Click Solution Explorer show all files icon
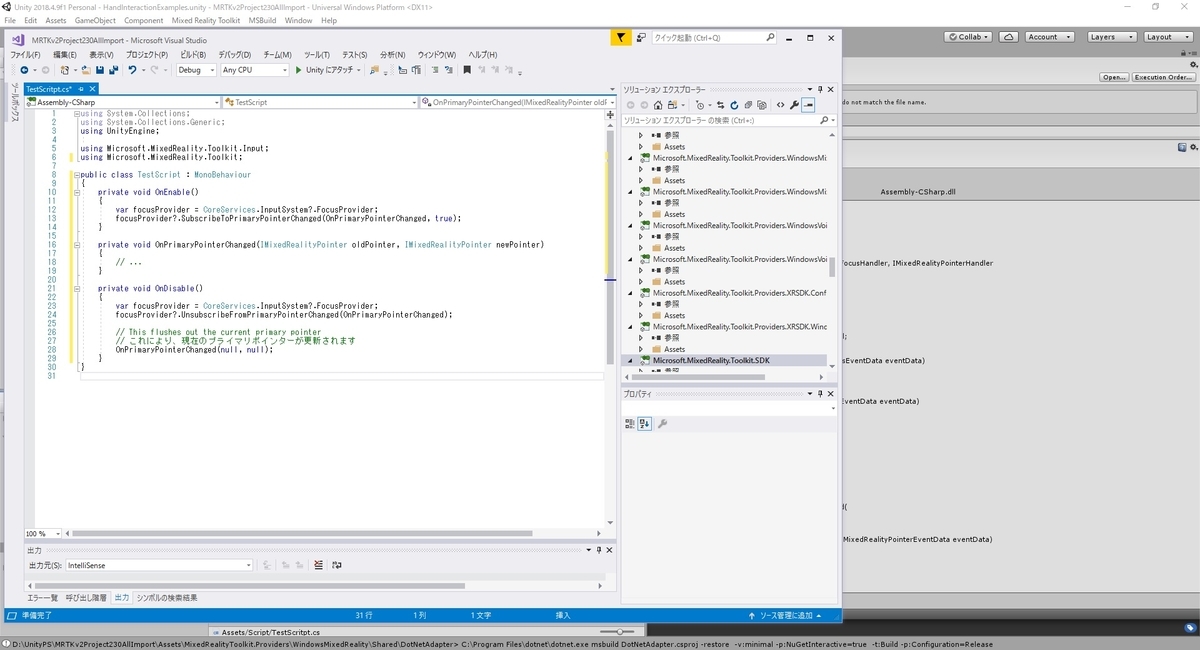Image resolution: width=1200 pixels, height=650 pixels. 762,105
